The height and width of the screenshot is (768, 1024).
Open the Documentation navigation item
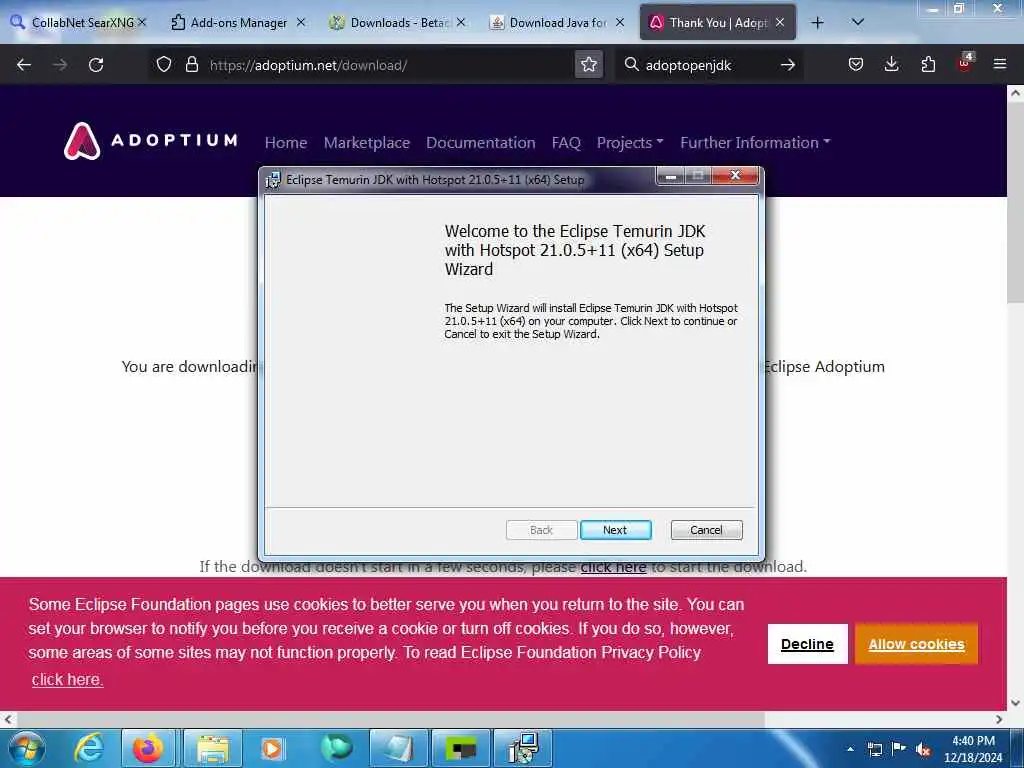(481, 142)
